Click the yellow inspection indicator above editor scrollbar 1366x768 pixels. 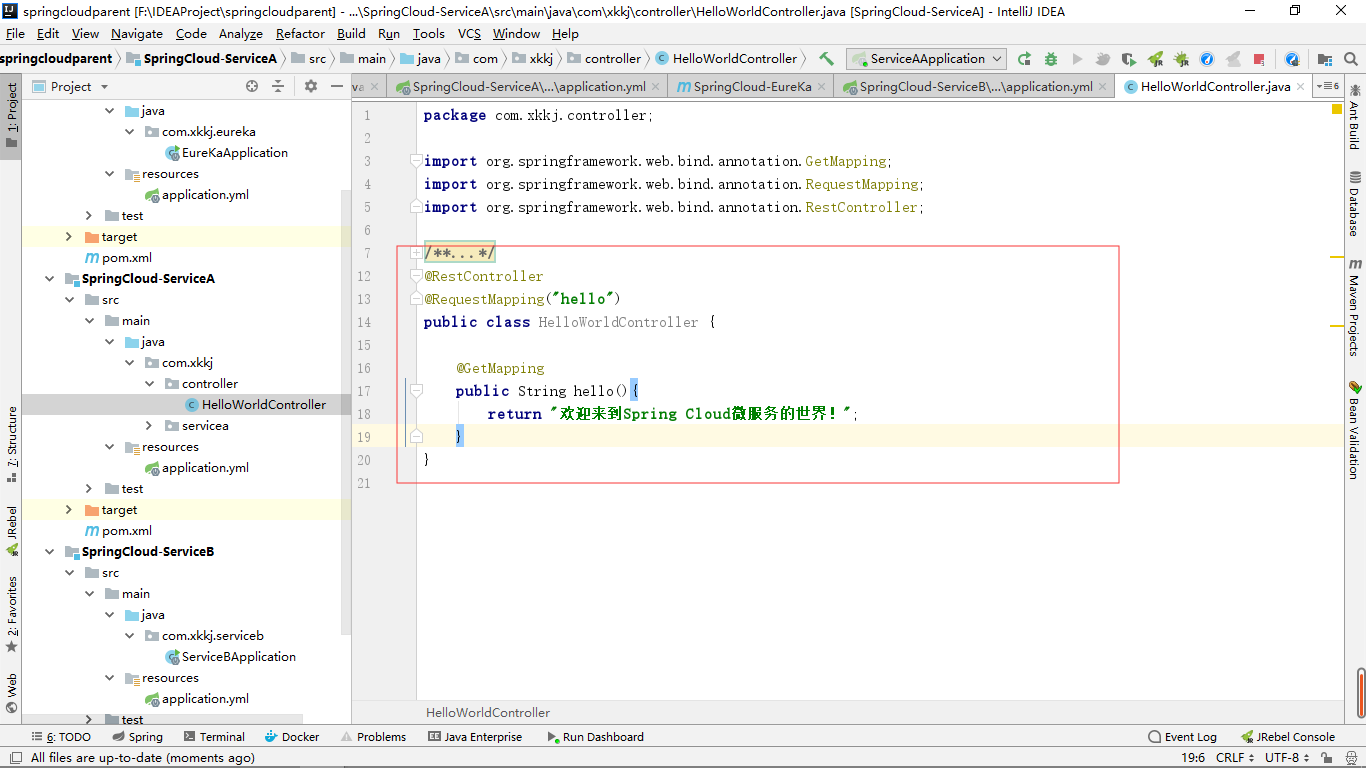click(x=1336, y=109)
